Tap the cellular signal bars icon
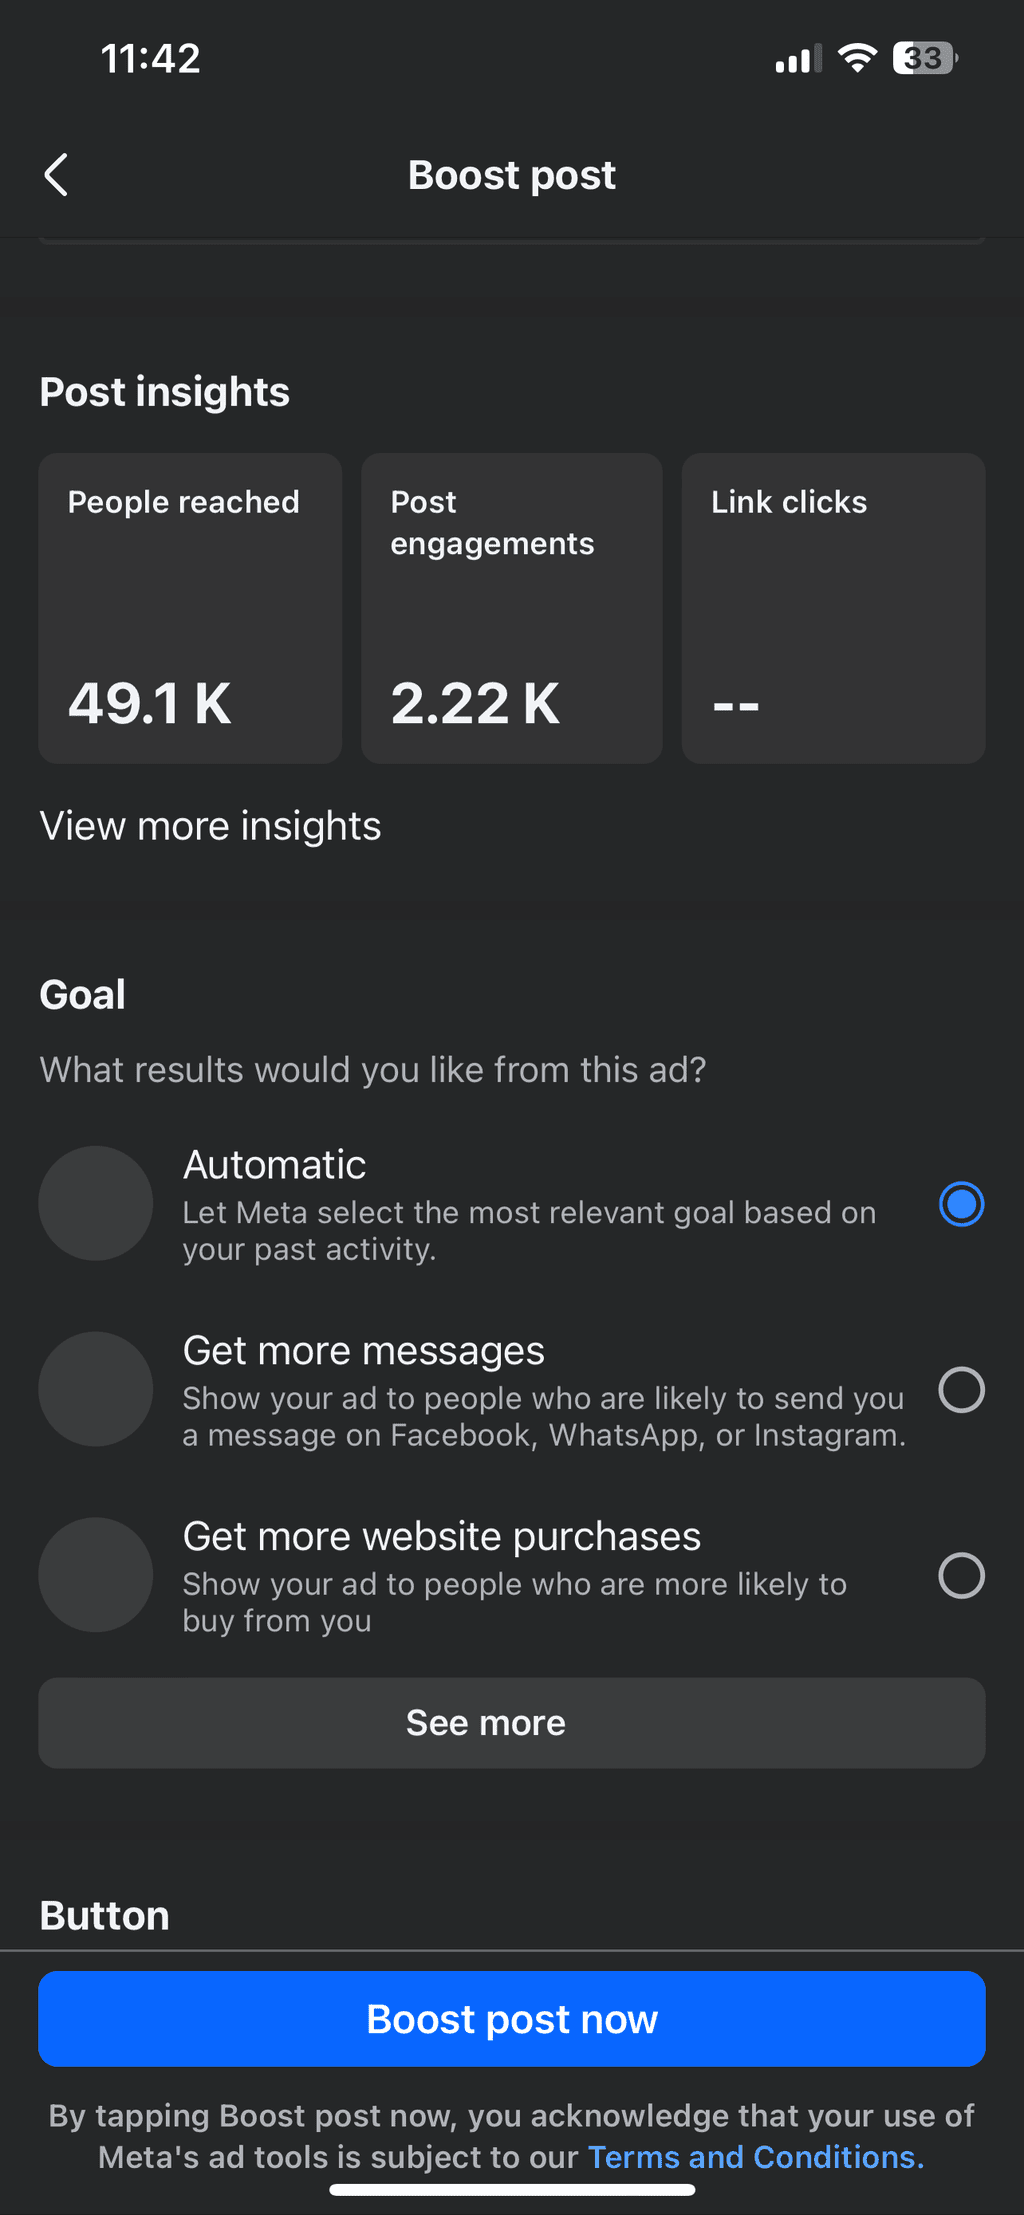This screenshot has height=2215, width=1024. (x=797, y=59)
